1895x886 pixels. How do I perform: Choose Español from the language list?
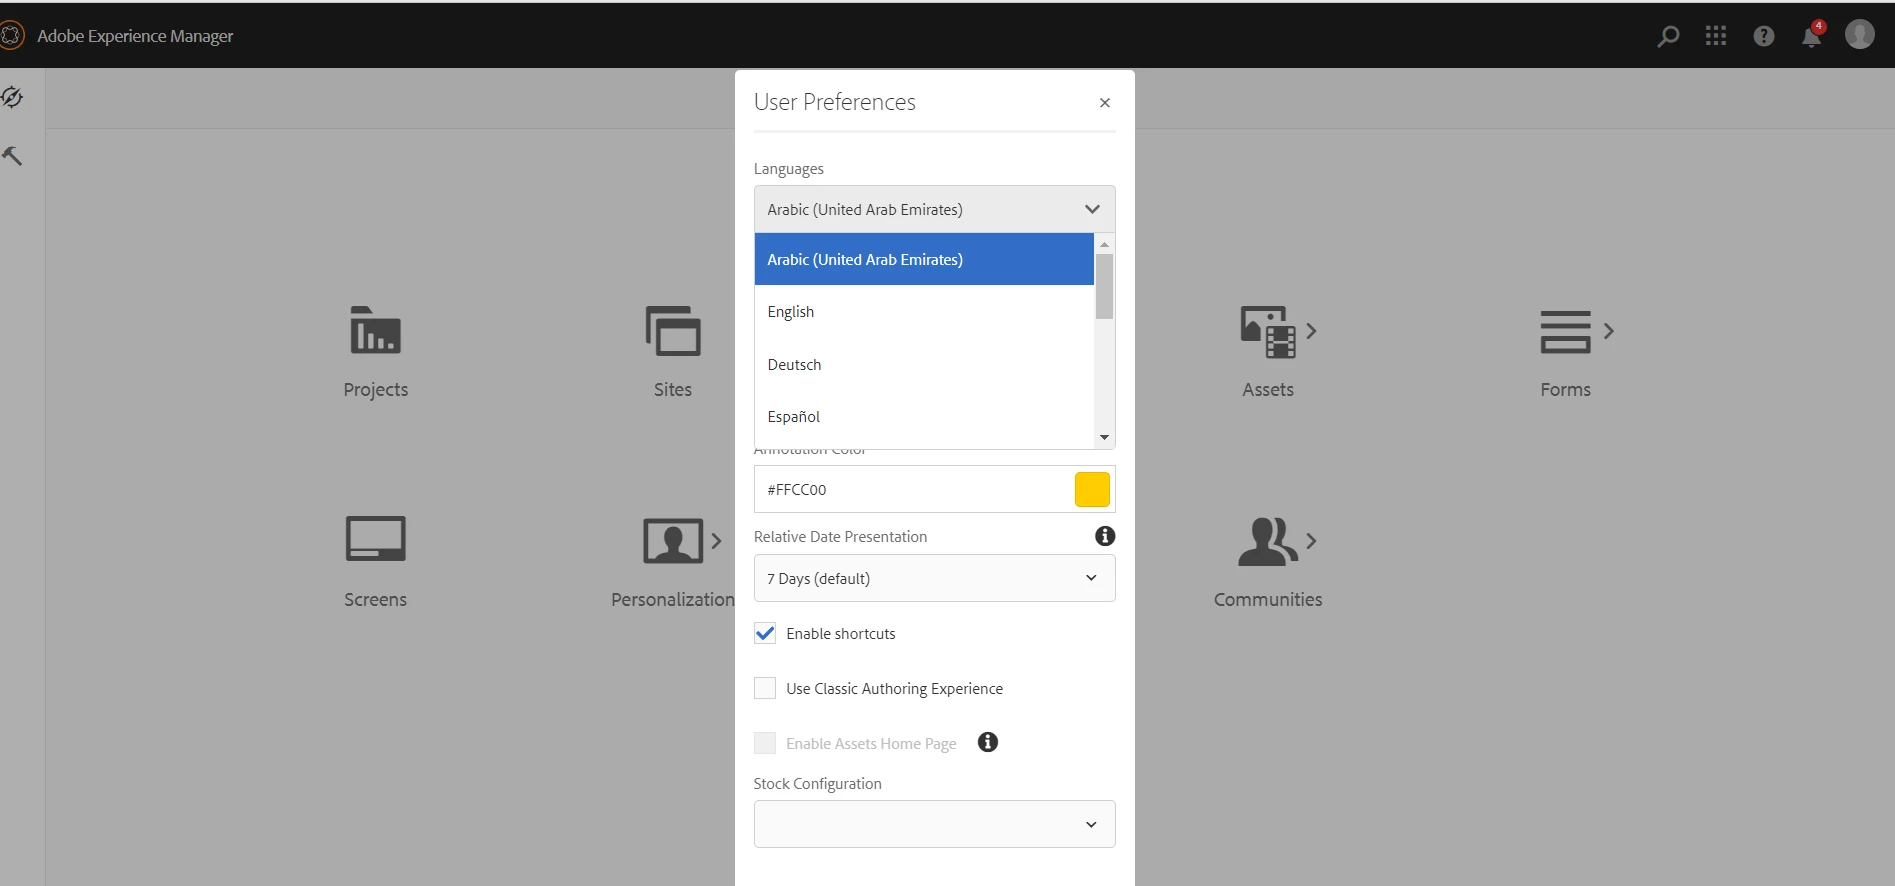pyautogui.click(x=924, y=417)
